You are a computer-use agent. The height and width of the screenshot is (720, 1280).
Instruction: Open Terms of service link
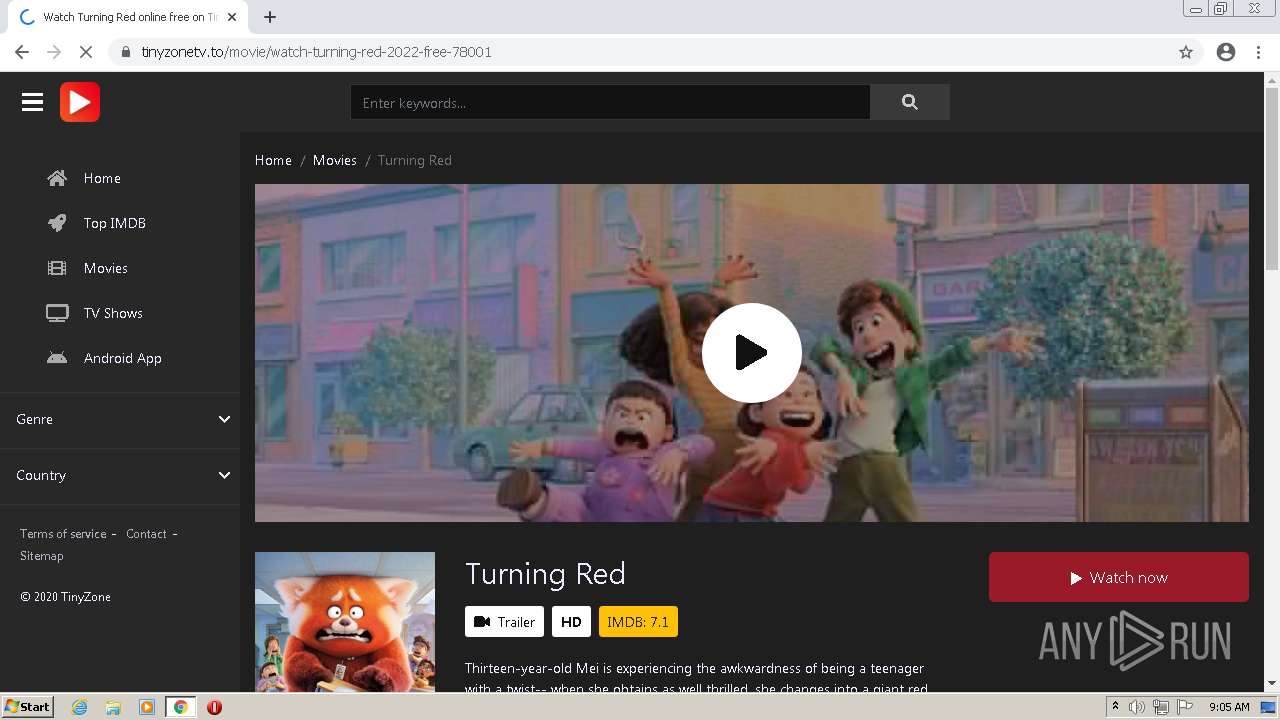[x=63, y=534]
